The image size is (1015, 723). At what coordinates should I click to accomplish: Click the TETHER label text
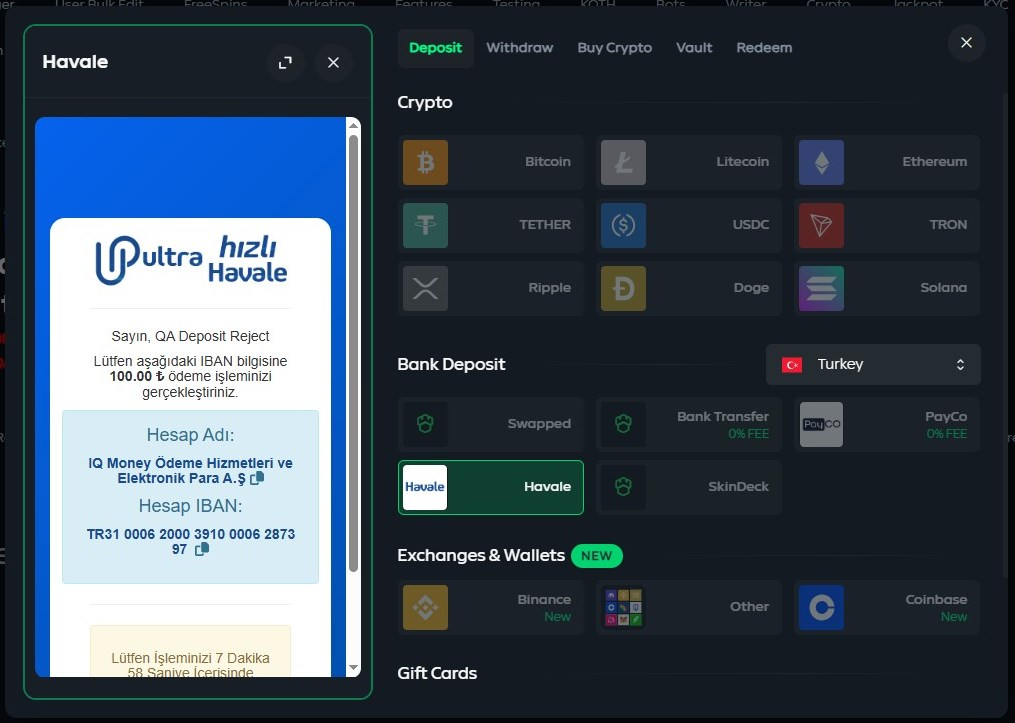tap(545, 225)
